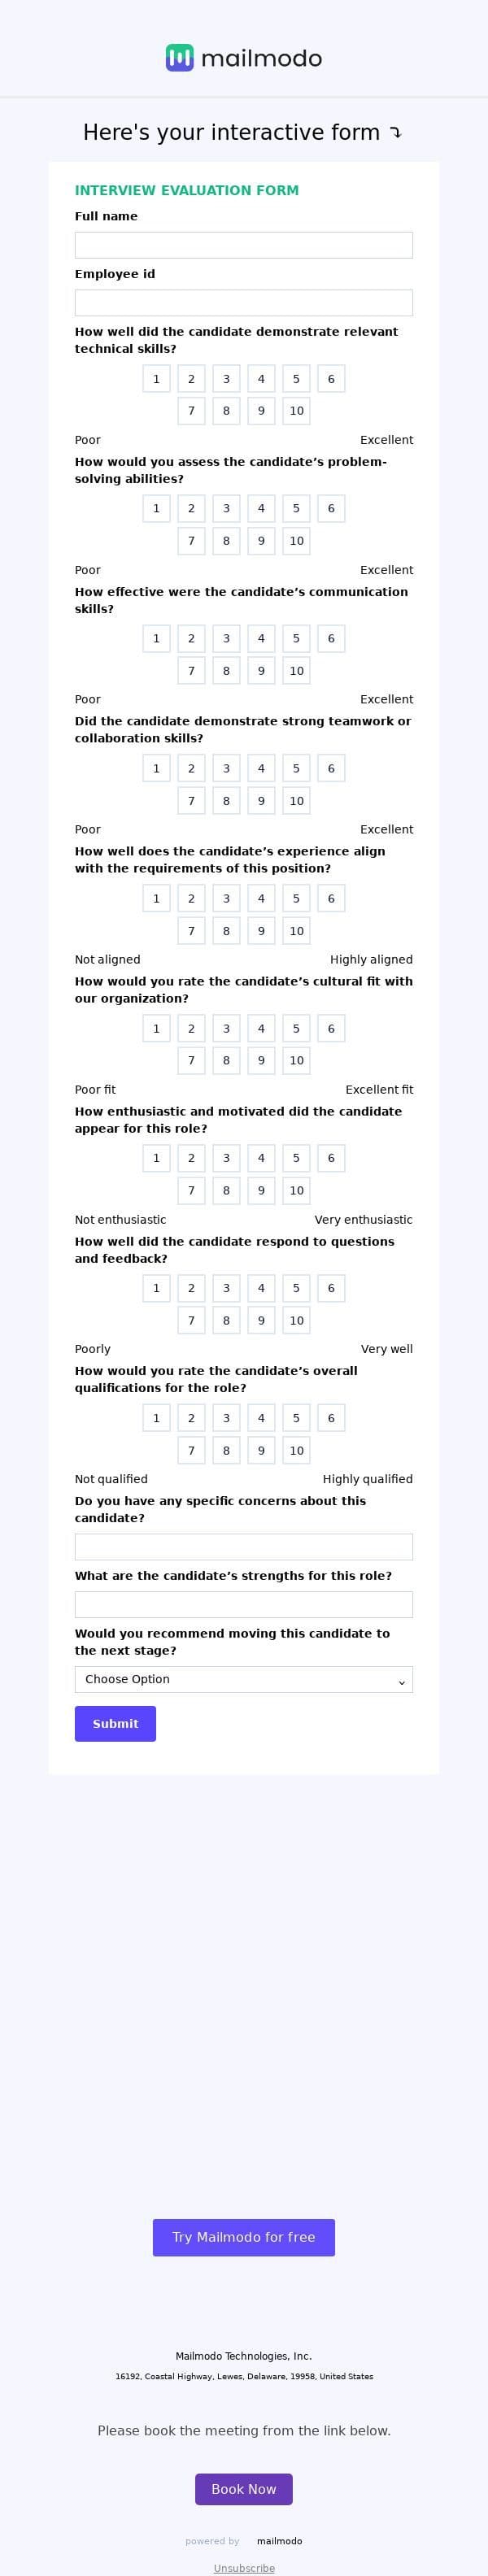Click the specific concerns text field
488x2576 pixels.
click(x=243, y=1547)
